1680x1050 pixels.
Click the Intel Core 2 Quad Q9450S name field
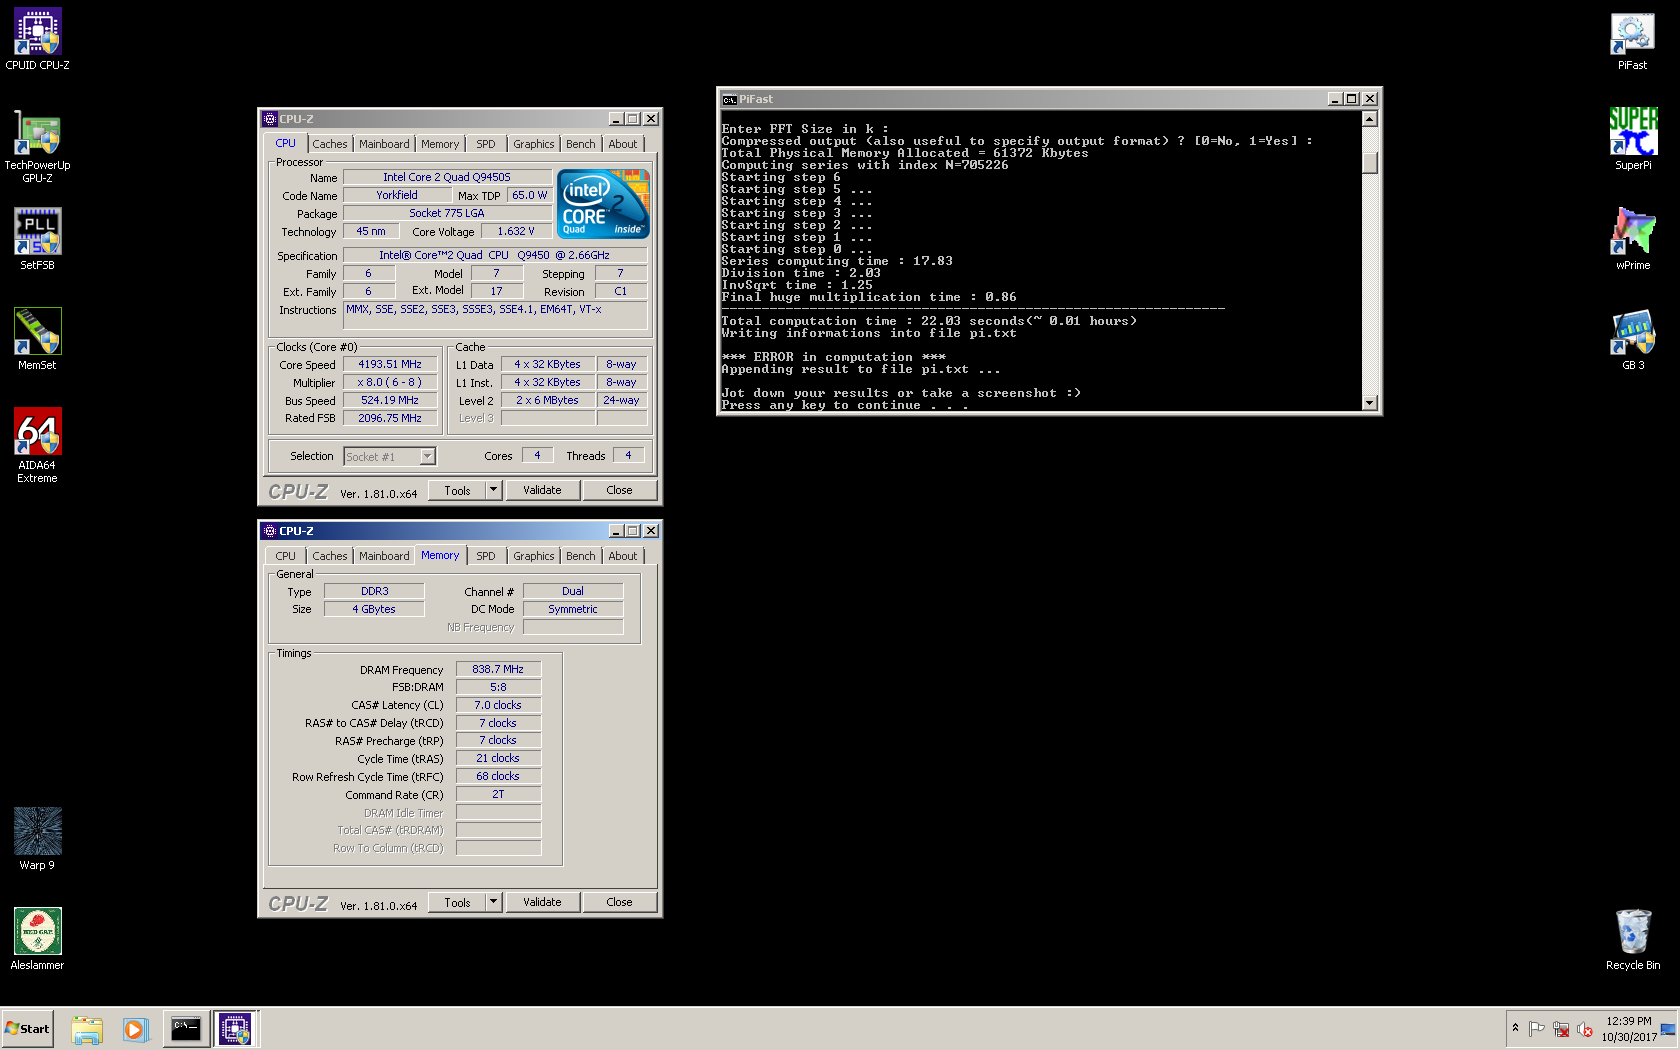[x=447, y=178]
